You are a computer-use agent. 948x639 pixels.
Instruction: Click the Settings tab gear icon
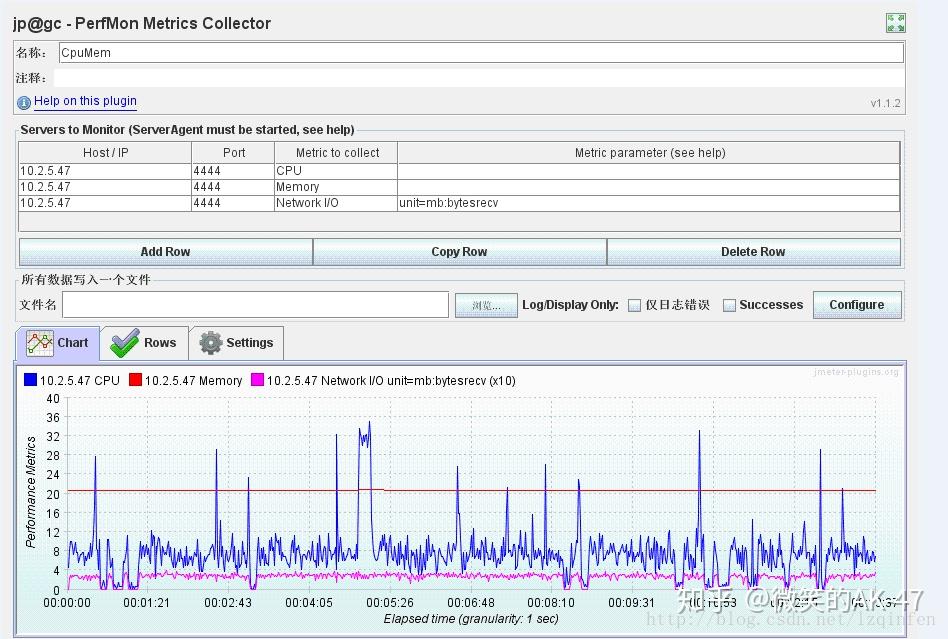click(x=210, y=343)
